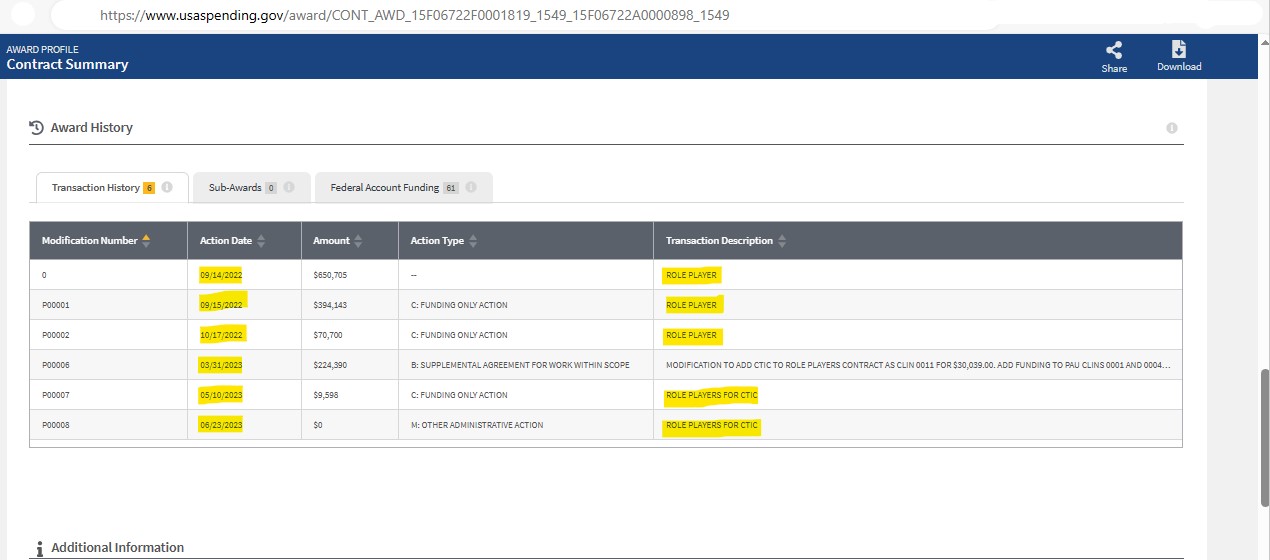Select modification number P00002

coord(55,335)
